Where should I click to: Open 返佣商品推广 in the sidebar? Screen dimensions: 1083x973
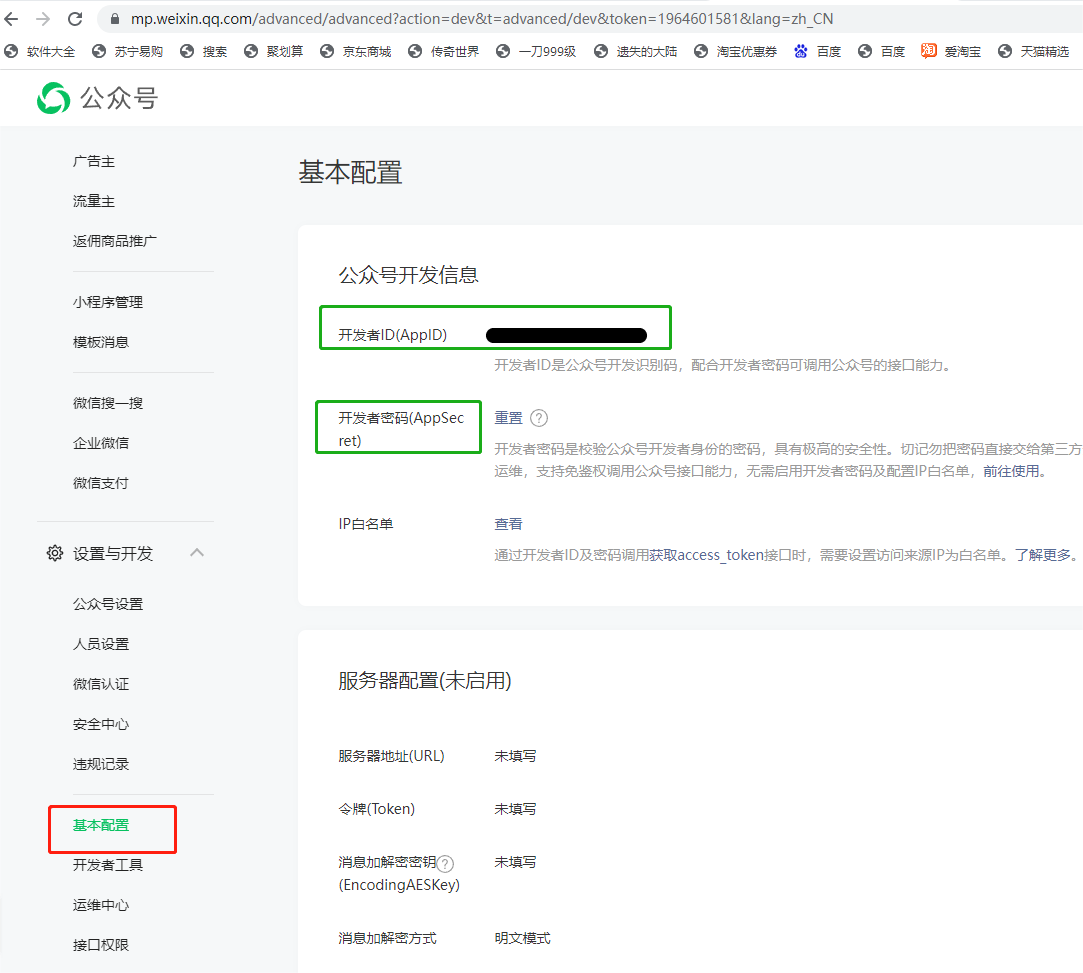click(115, 241)
